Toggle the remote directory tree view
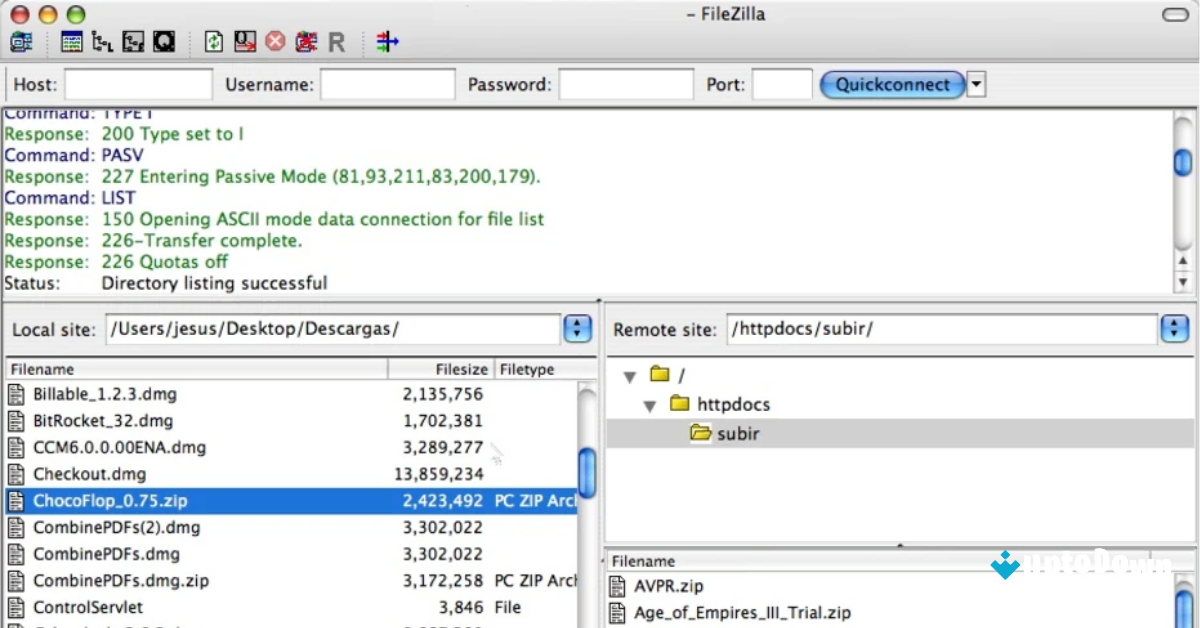 [133, 42]
